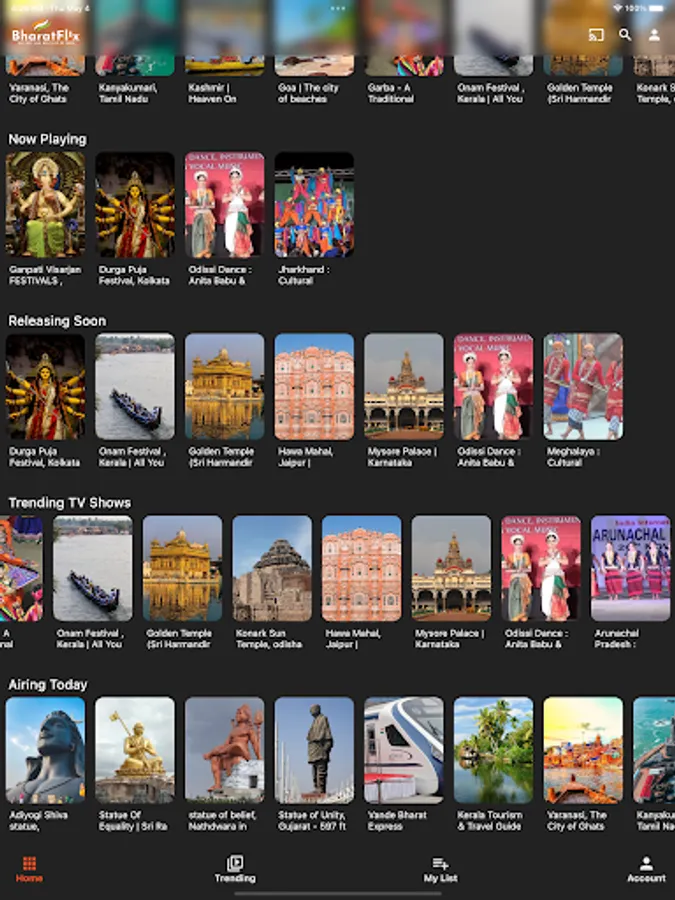The image size is (675, 900).
Task: Open Konark Sun Temple in Trending TV Shows
Action: (271, 568)
